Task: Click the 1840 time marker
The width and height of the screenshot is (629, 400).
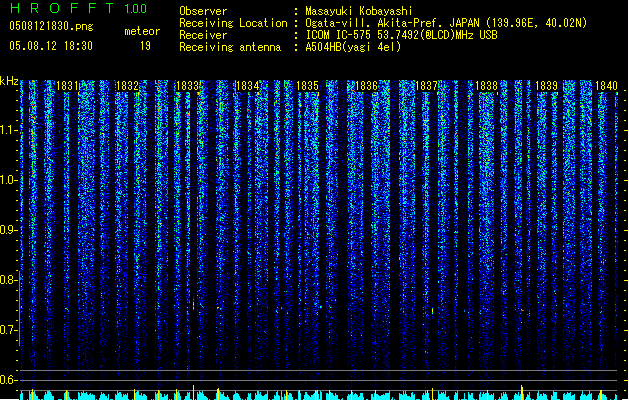Action: [606, 86]
